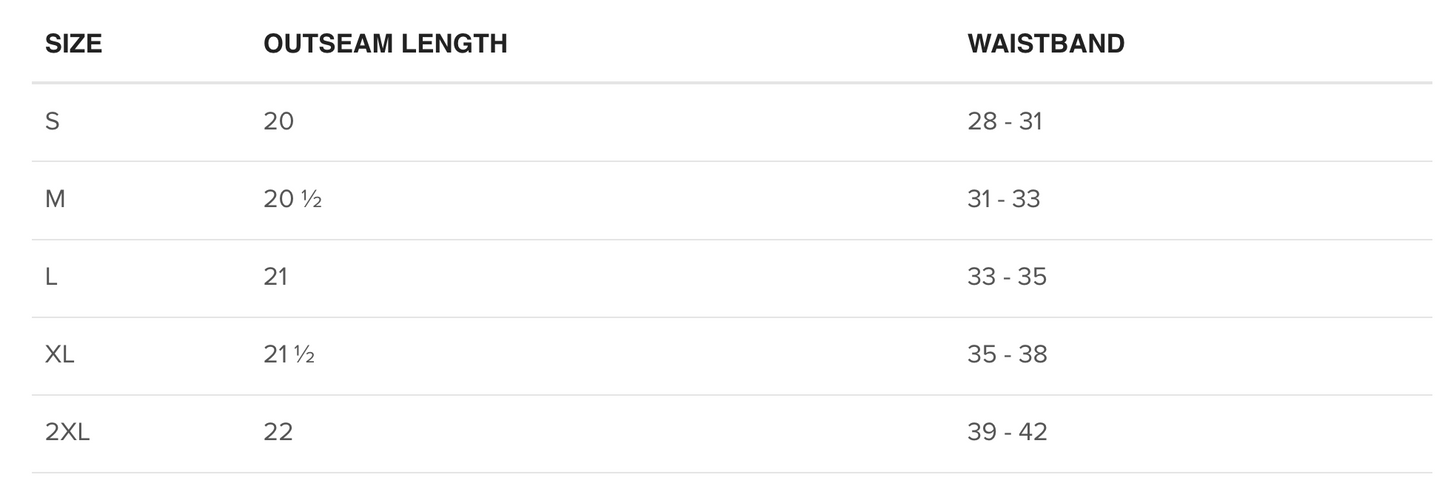The width and height of the screenshot is (1445, 503).
Task: Click the 35 - 38 waistband value
Action: coord(1007,355)
